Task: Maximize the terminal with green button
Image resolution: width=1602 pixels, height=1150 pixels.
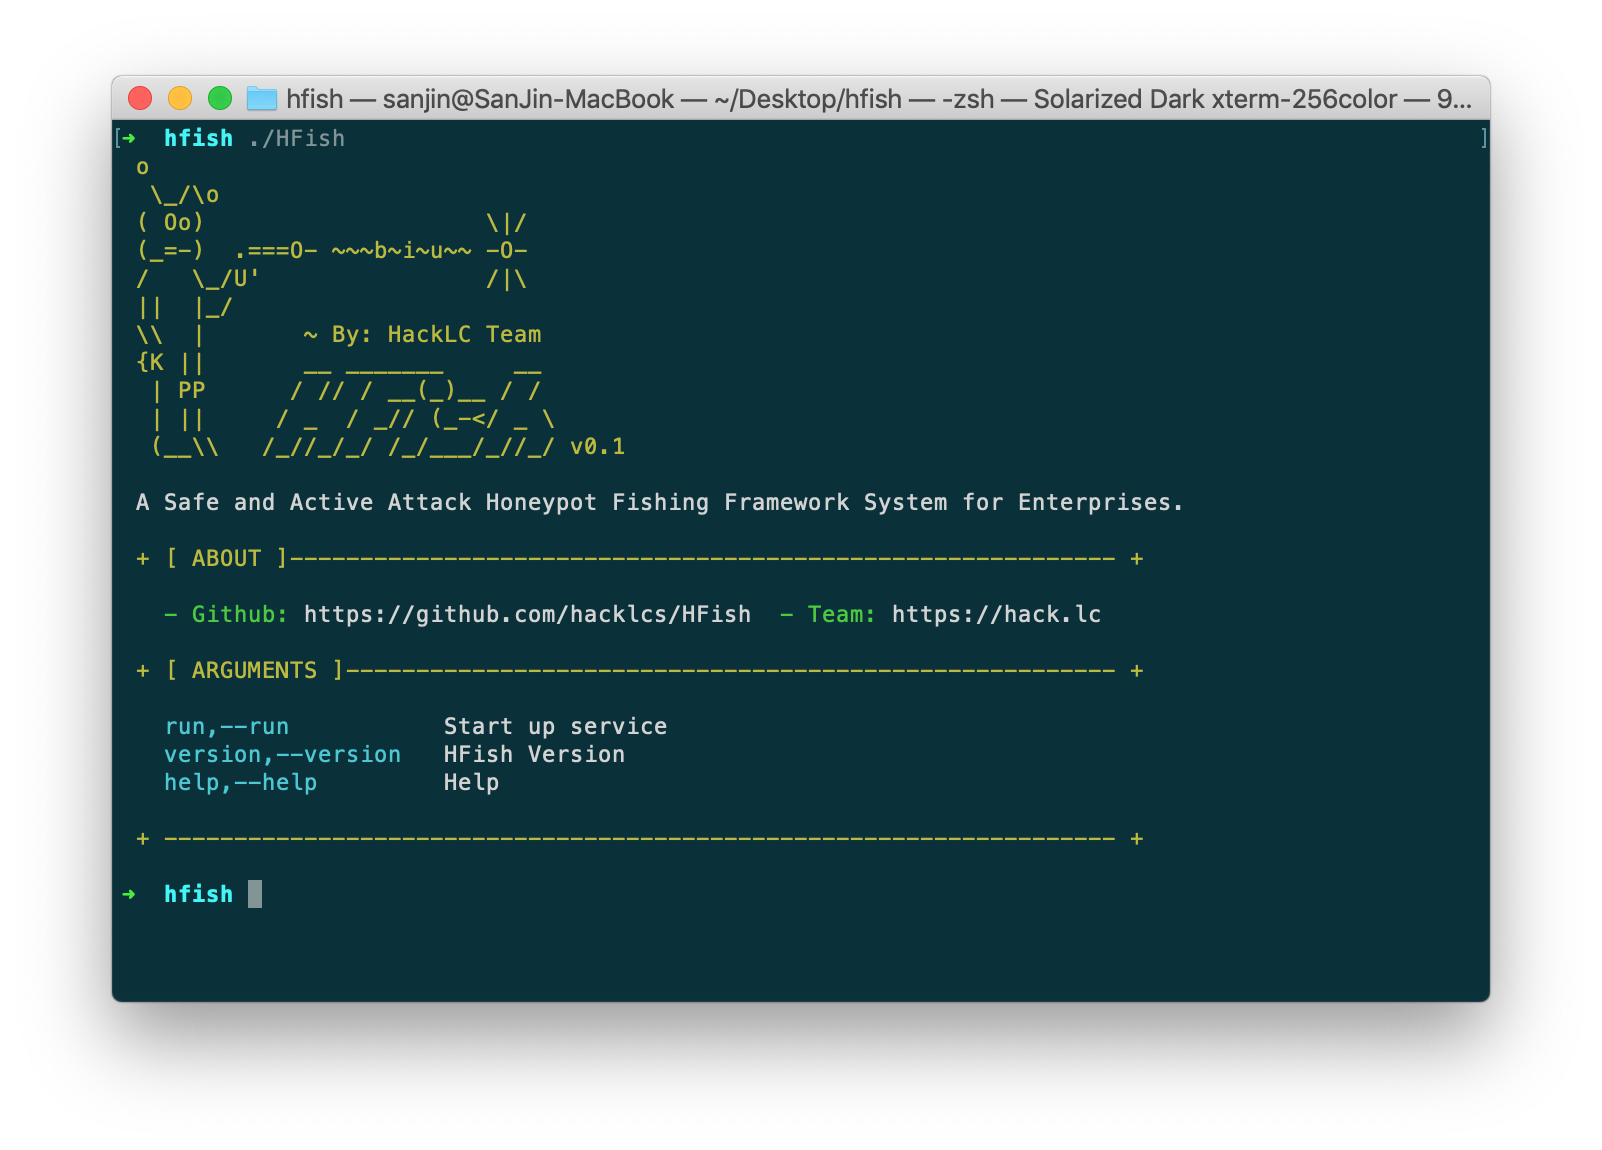Action: coord(220,98)
